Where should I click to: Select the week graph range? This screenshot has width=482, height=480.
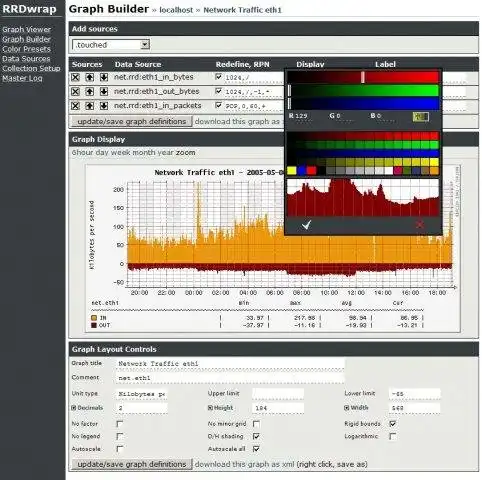(120, 153)
